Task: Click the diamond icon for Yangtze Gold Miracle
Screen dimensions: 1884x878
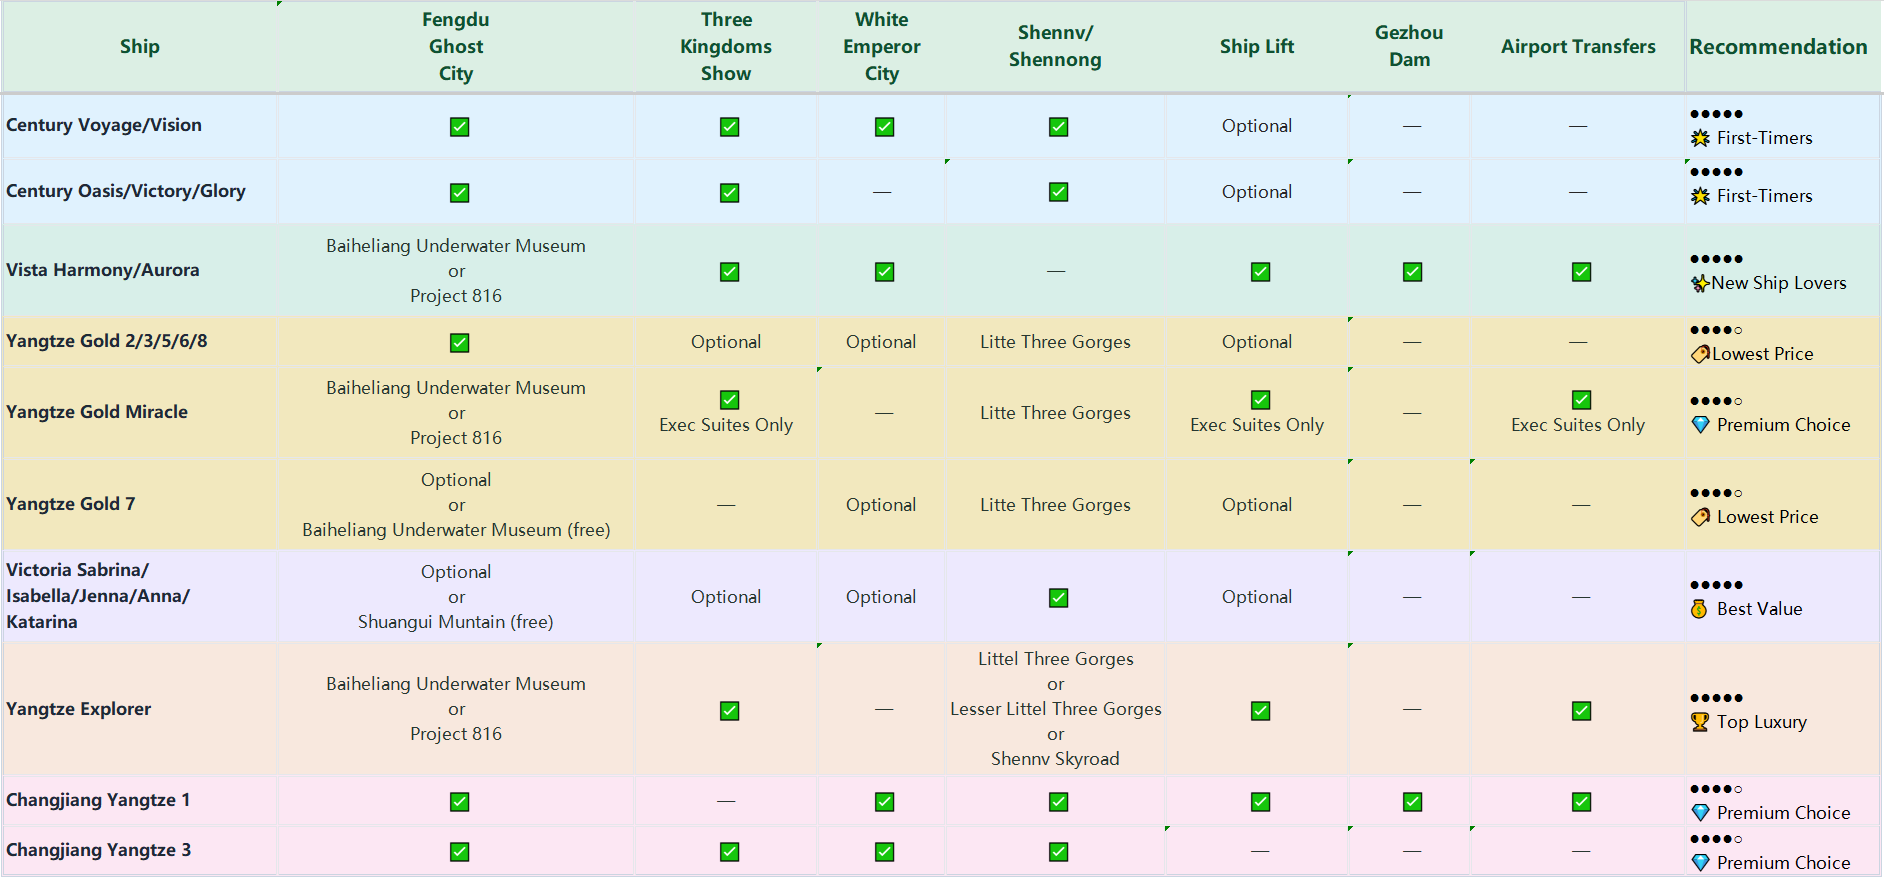Action: click(x=1700, y=425)
